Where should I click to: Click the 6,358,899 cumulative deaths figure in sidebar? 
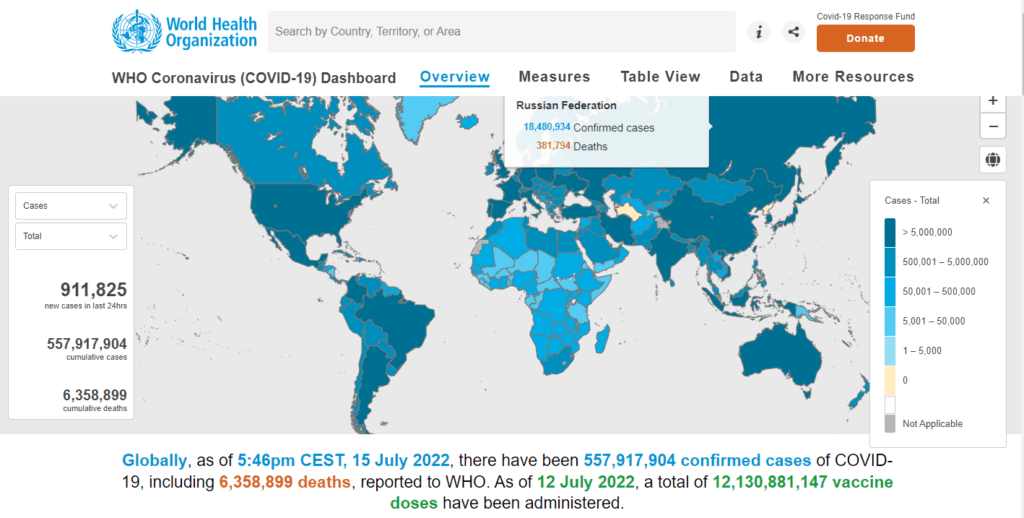pos(95,395)
